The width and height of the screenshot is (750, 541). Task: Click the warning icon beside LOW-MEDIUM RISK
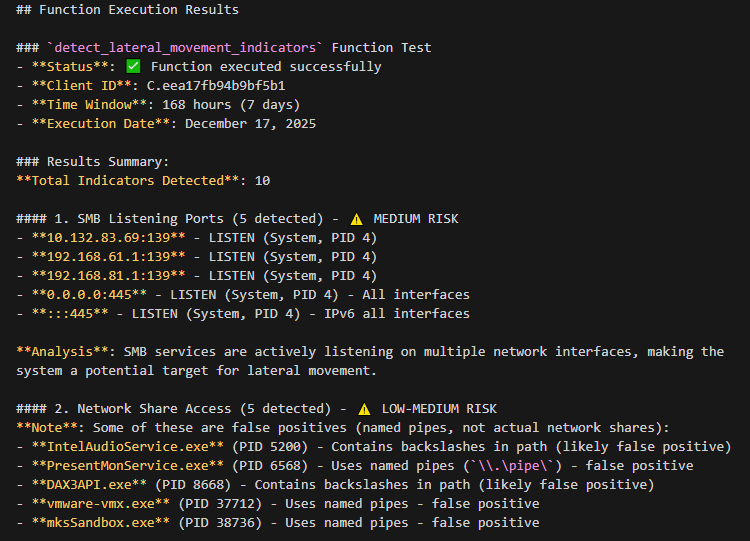(364, 409)
